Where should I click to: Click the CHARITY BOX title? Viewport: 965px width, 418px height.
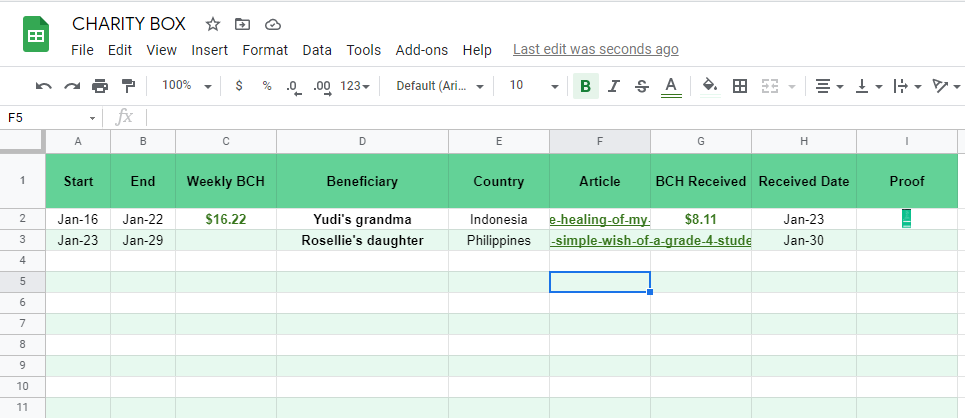(129, 24)
